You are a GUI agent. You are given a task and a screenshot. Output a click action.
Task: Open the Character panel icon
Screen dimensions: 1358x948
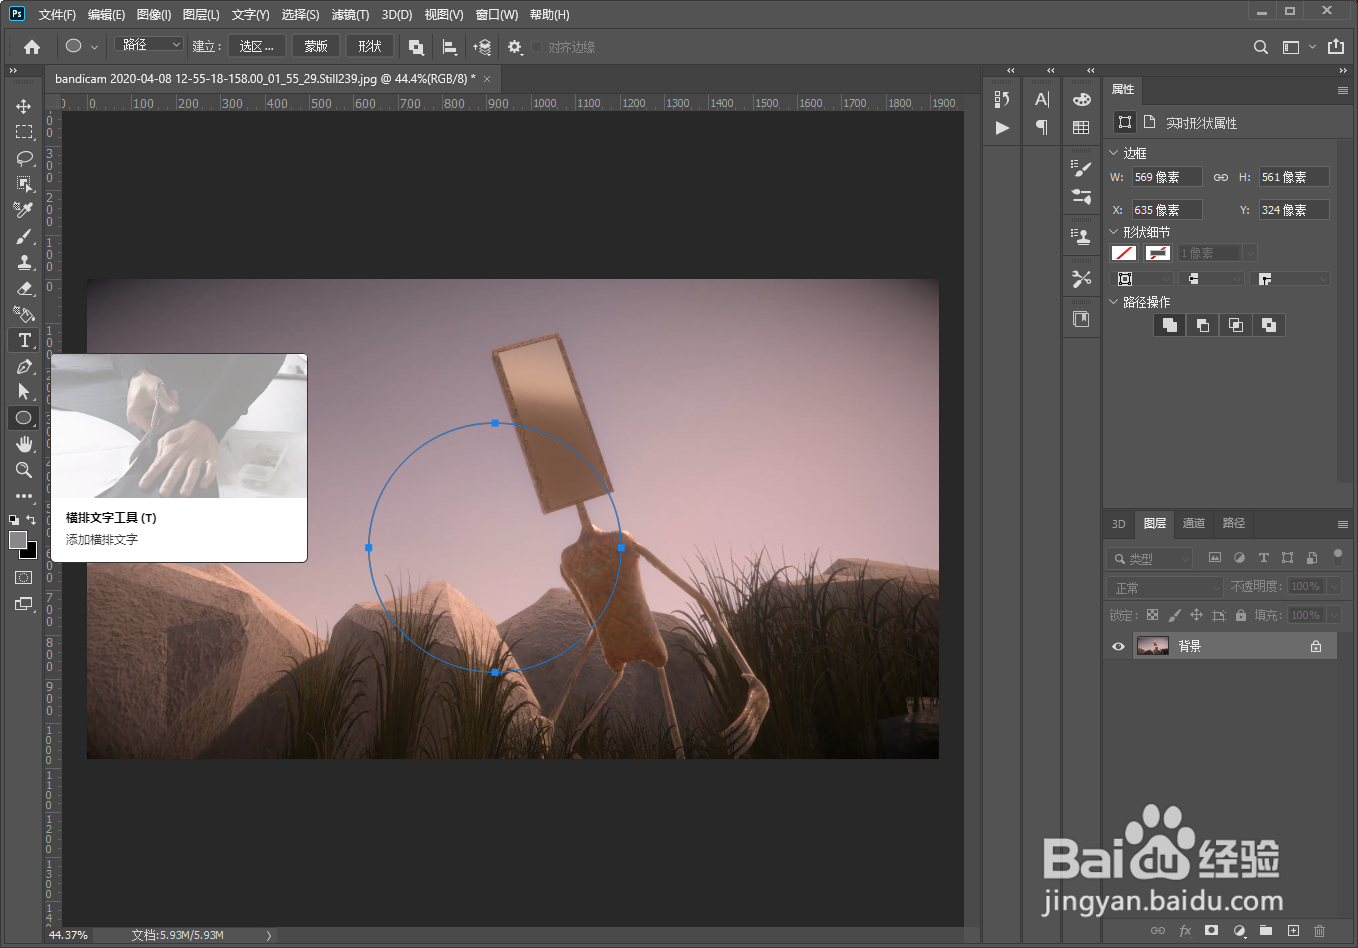tap(1042, 99)
